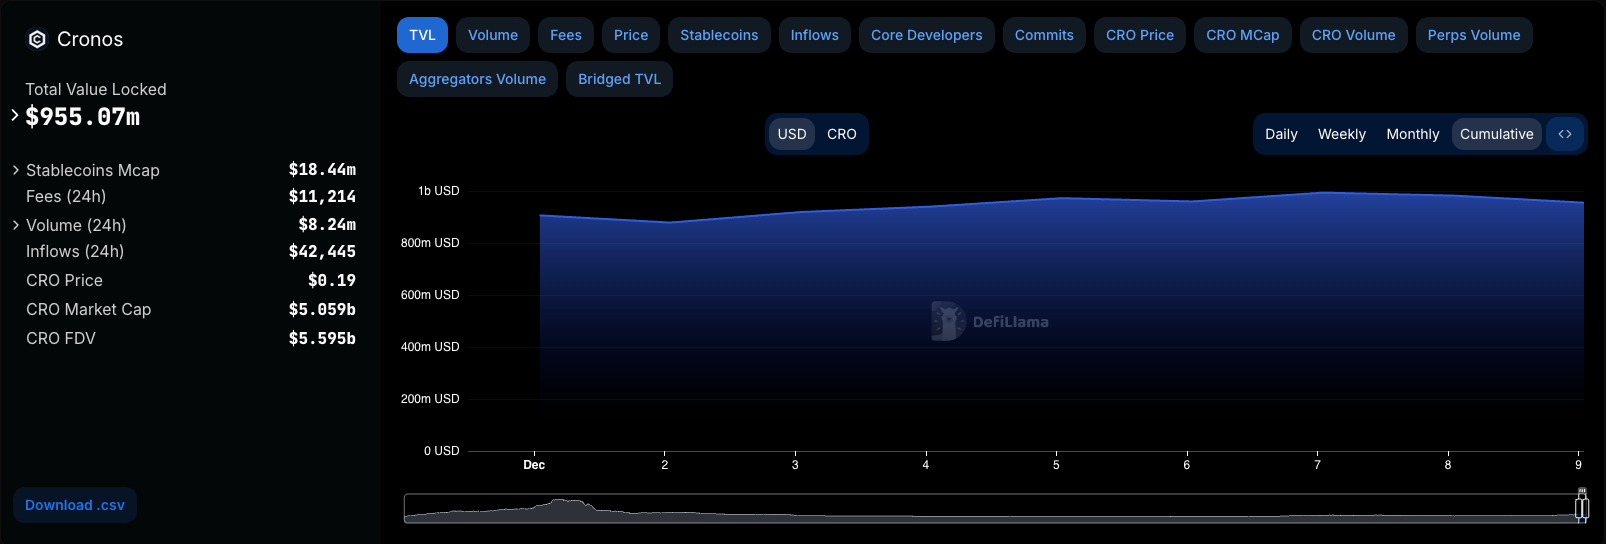Click the Stablecoins Mcap value $18.44m
1606x544 pixels.
click(322, 170)
